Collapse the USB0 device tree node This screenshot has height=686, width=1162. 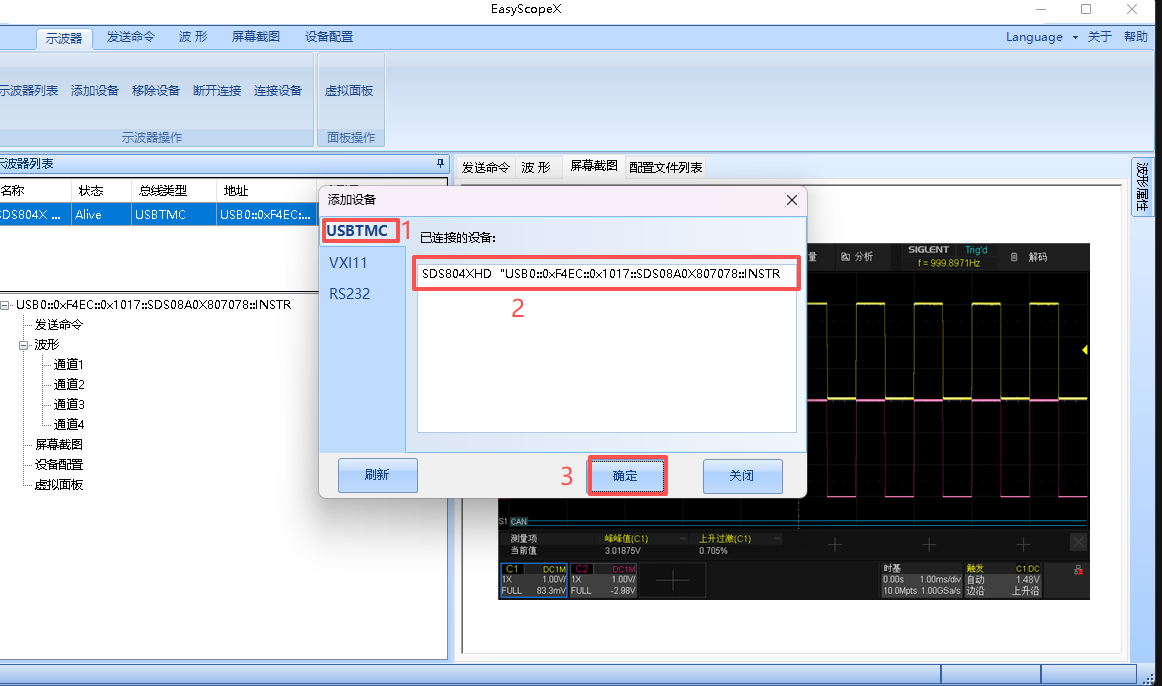pyautogui.click(x=5, y=305)
